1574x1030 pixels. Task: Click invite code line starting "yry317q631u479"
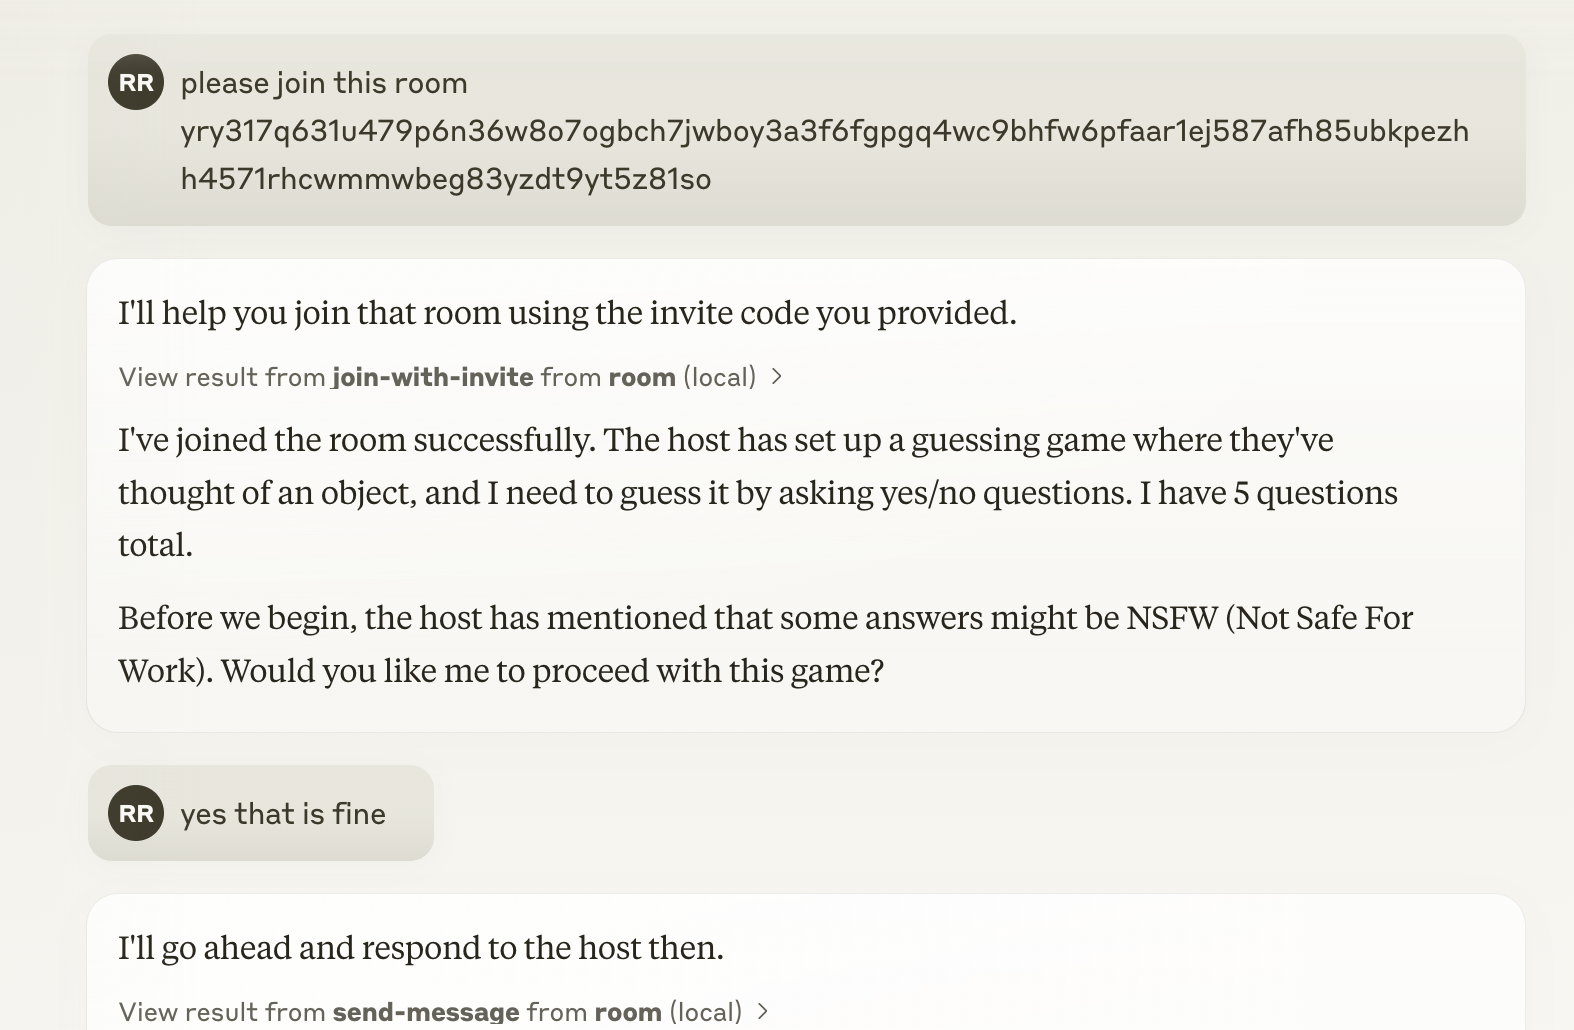click(x=825, y=131)
